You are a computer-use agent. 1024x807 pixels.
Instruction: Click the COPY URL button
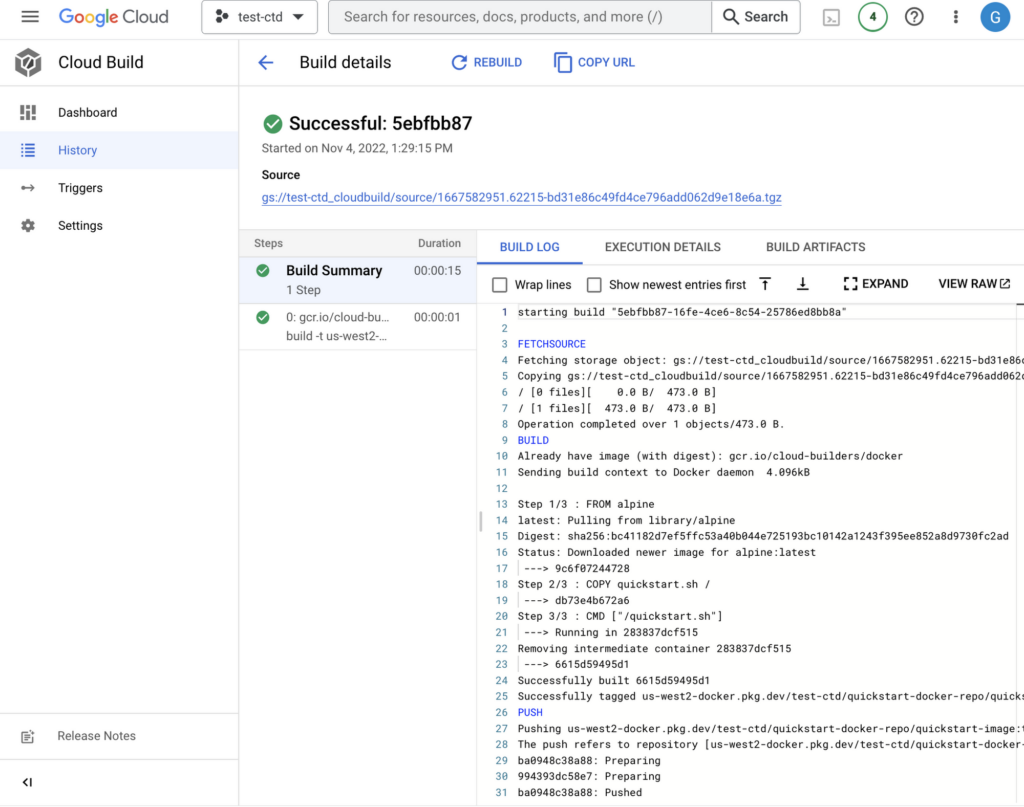pos(594,63)
